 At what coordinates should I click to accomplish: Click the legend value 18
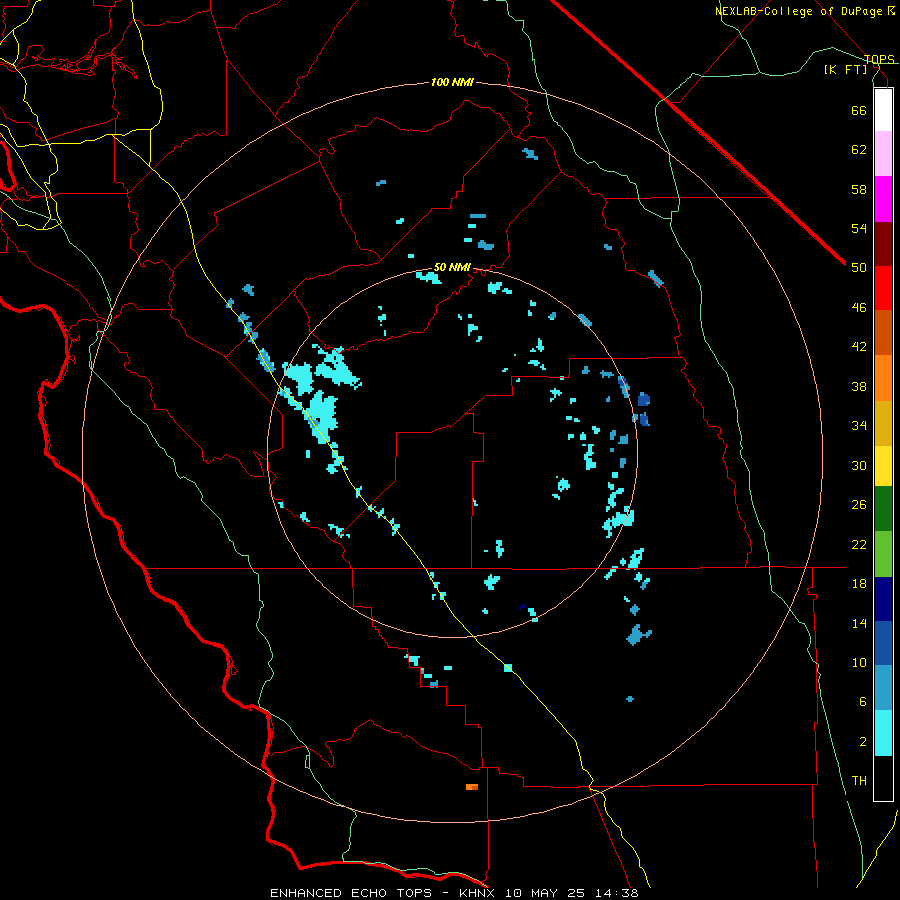[x=859, y=584]
